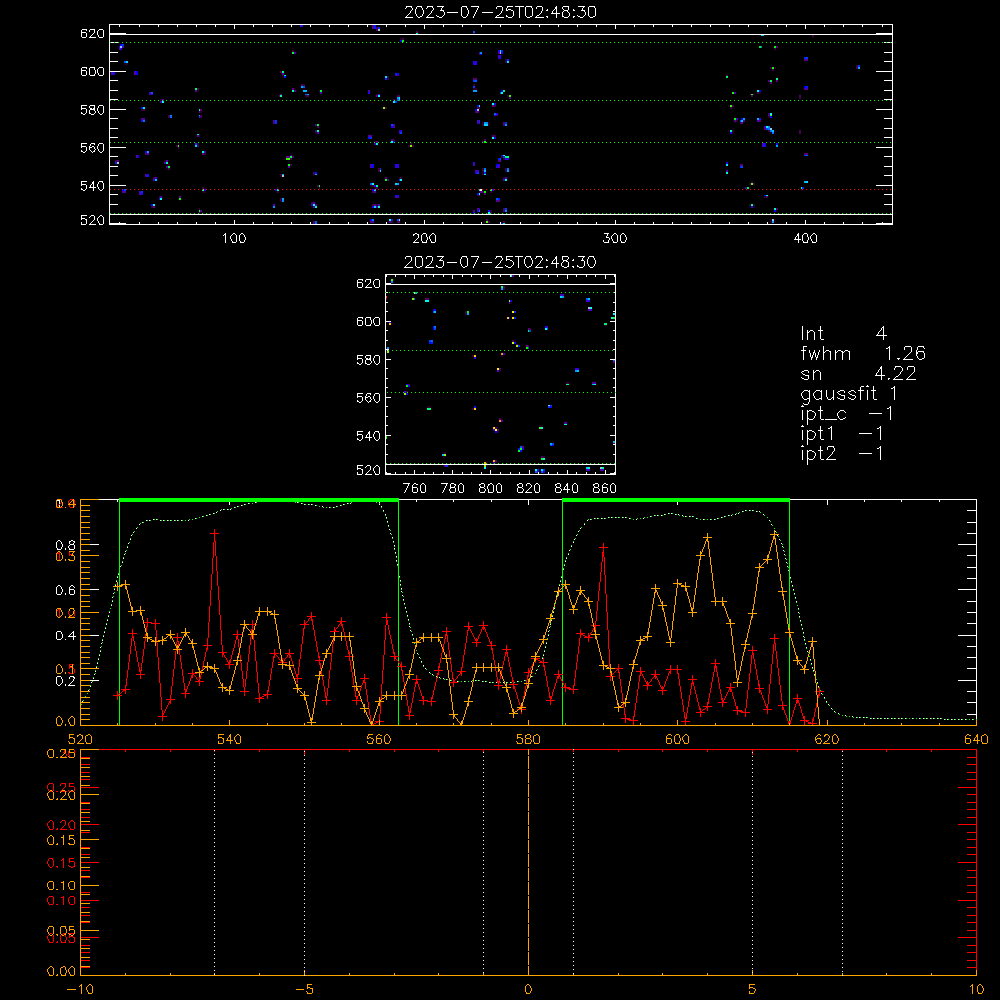The width and height of the screenshot is (1000, 1000).
Task: Click the tall red peak near 538 in profile plot
Action: pos(215,533)
